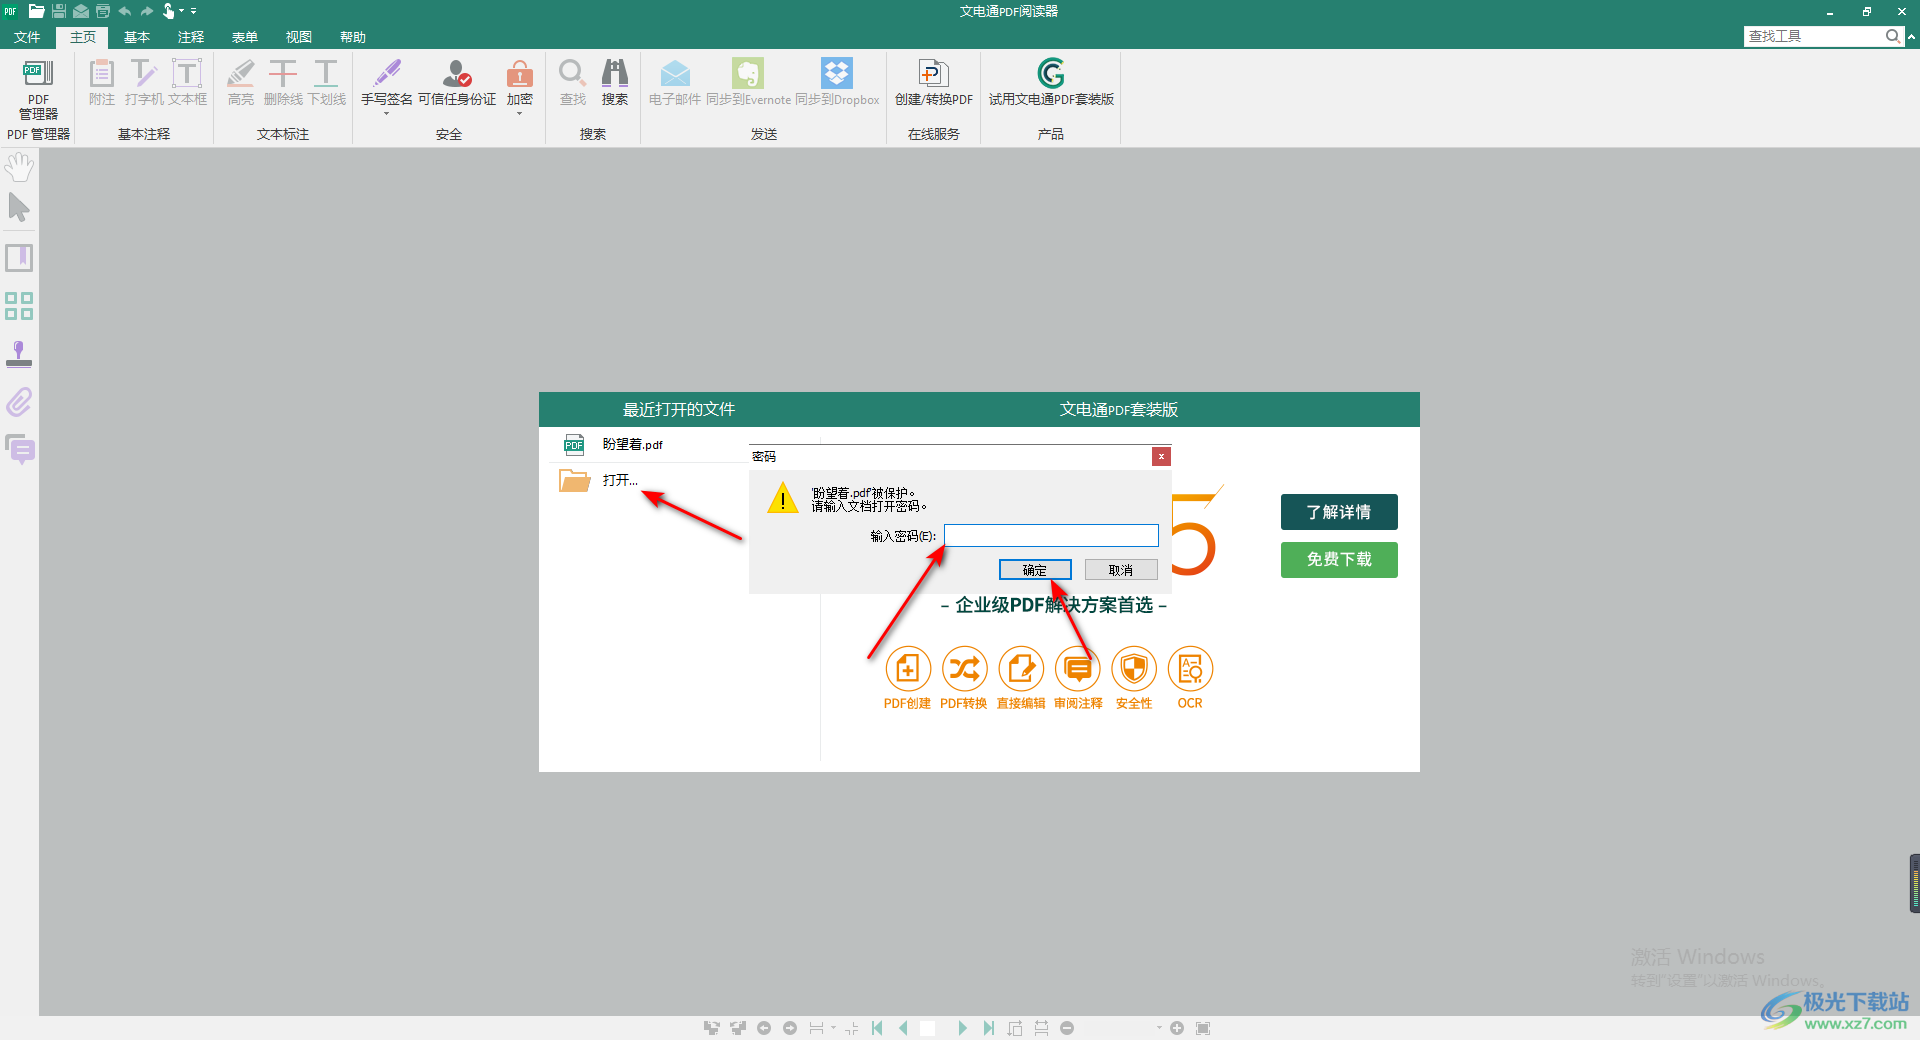
Task: Open the 文件 menu
Action: (x=27, y=37)
